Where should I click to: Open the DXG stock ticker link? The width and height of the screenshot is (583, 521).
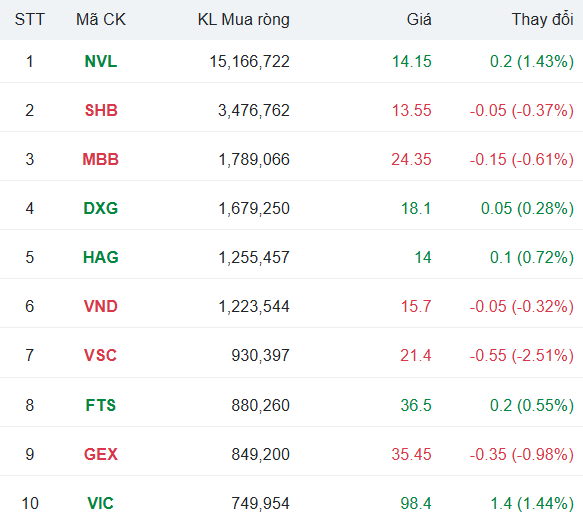coord(101,208)
